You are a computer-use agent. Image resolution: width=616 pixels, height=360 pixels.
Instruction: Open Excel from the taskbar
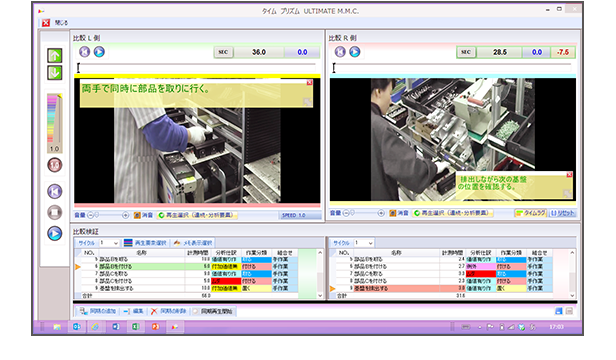pyautogui.click(x=136, y=327)
